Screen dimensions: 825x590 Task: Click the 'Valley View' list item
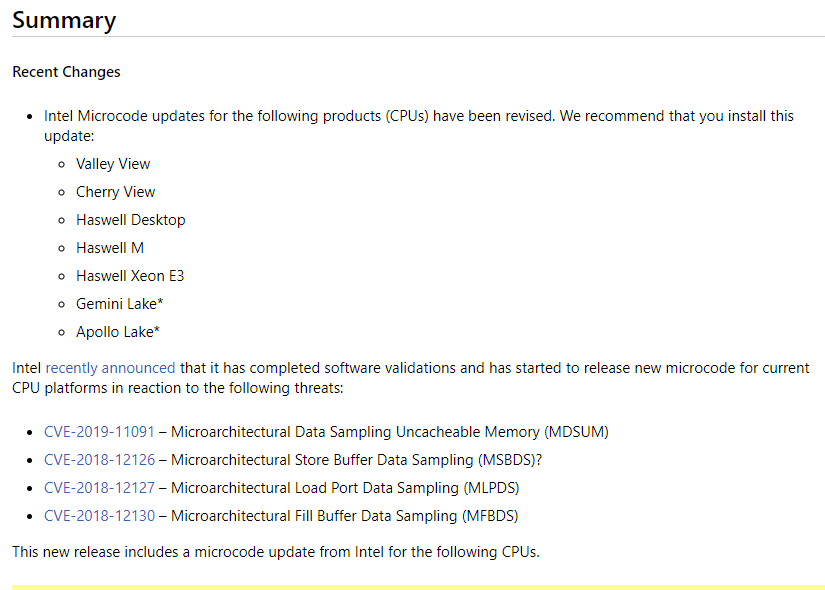click(x=113, y=164)
